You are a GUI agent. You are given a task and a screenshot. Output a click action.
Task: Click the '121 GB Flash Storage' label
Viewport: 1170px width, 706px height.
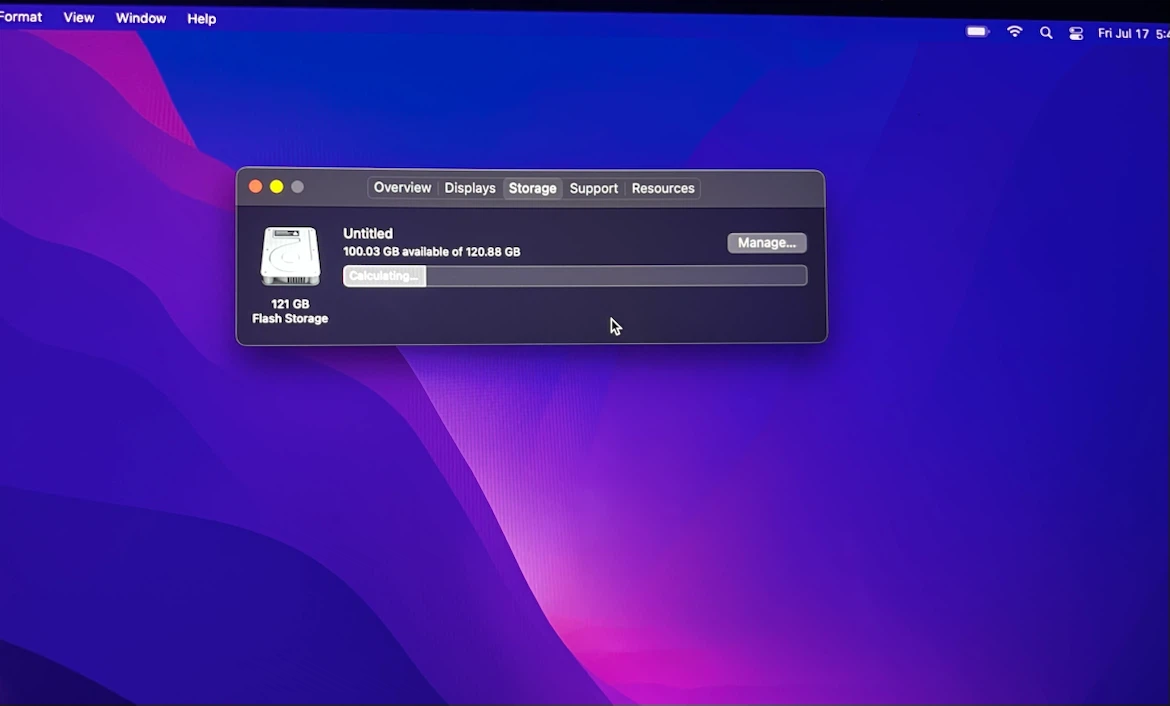[290, 311]
